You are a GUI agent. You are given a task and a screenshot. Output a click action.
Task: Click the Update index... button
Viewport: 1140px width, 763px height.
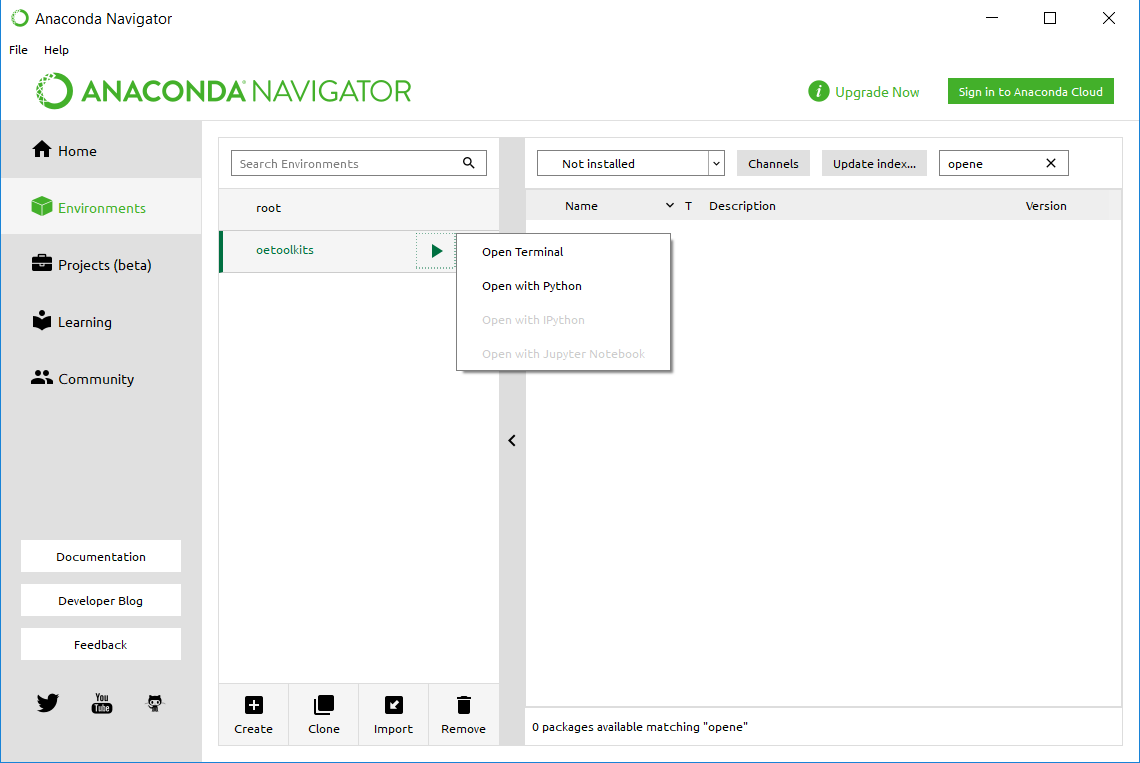pos(874,163)
